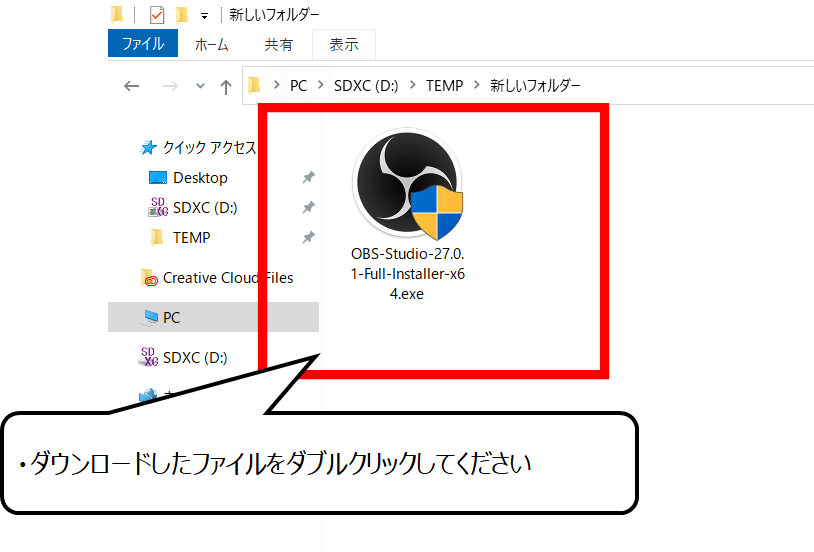Viewport: 814px width, 552px height.
Task: Click the Properties checkmark icon in title bar
Action: pos(157,15)
